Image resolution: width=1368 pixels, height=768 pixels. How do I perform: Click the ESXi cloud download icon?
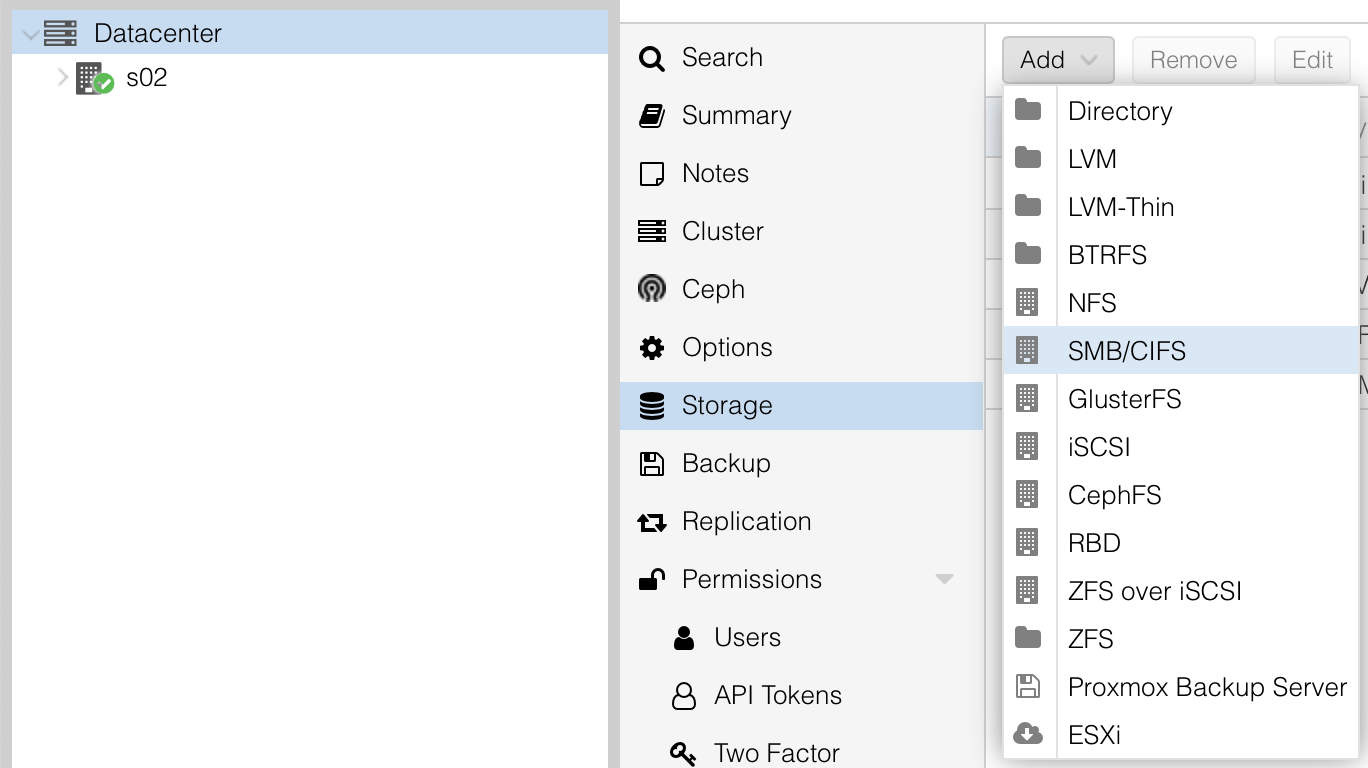(1028, 735)
